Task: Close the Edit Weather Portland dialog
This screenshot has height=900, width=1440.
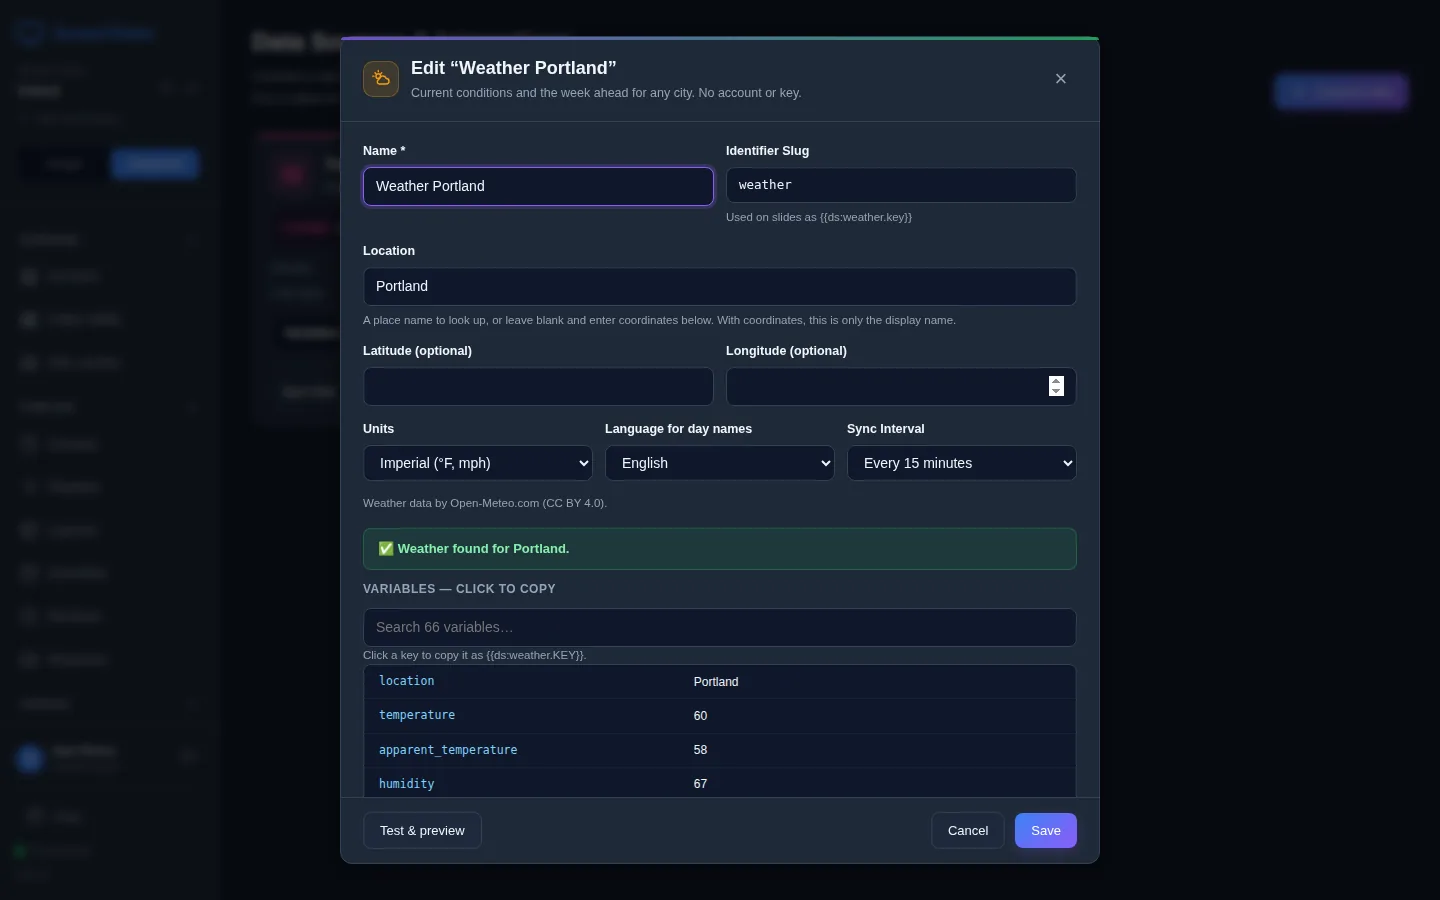Action: coord(1061,79)
